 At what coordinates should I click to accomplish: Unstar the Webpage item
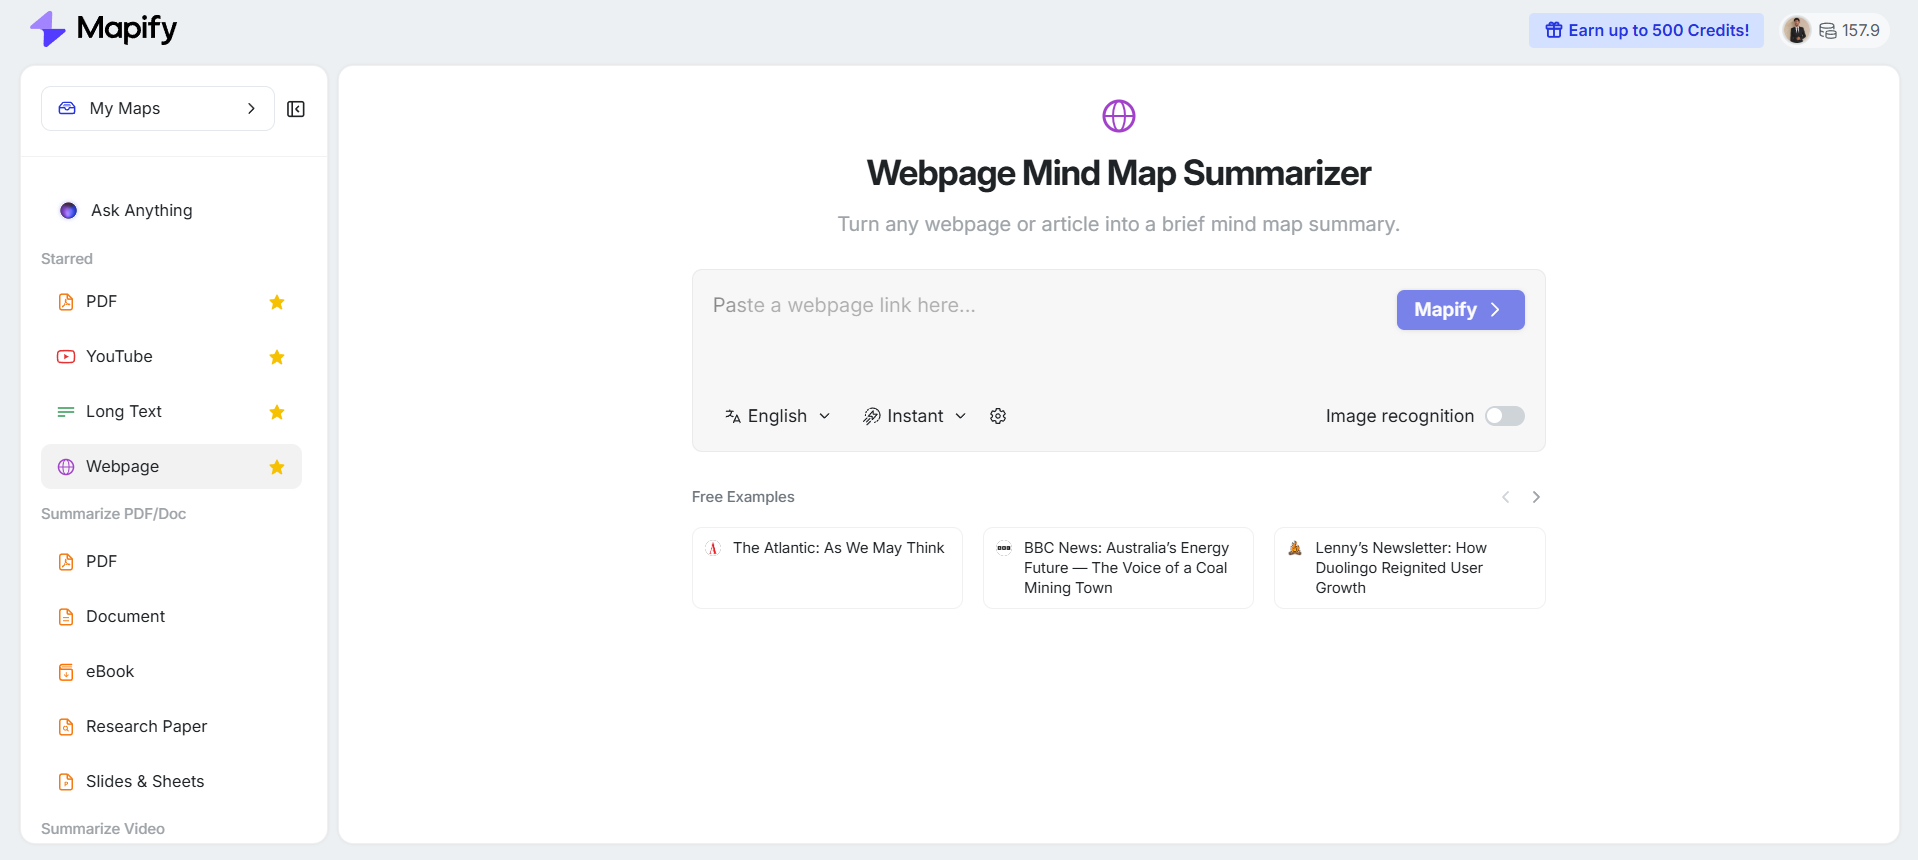pos(277,467)
